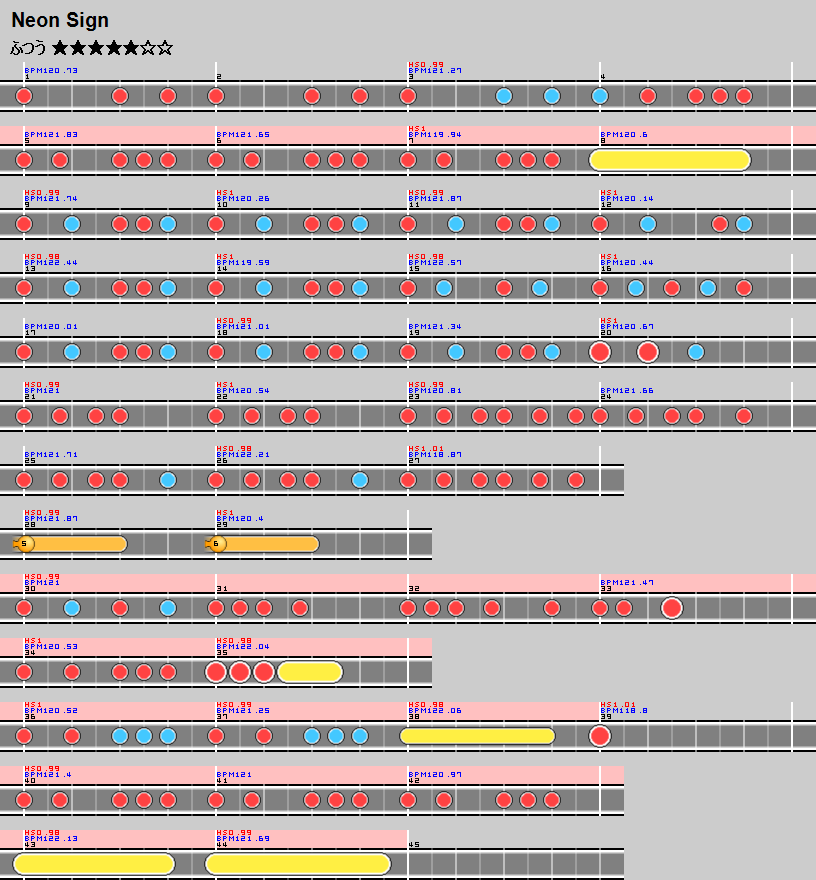Select the short yellow drumroll in measure 35
This screenshot has height=880, width=816.
point(310,672)
